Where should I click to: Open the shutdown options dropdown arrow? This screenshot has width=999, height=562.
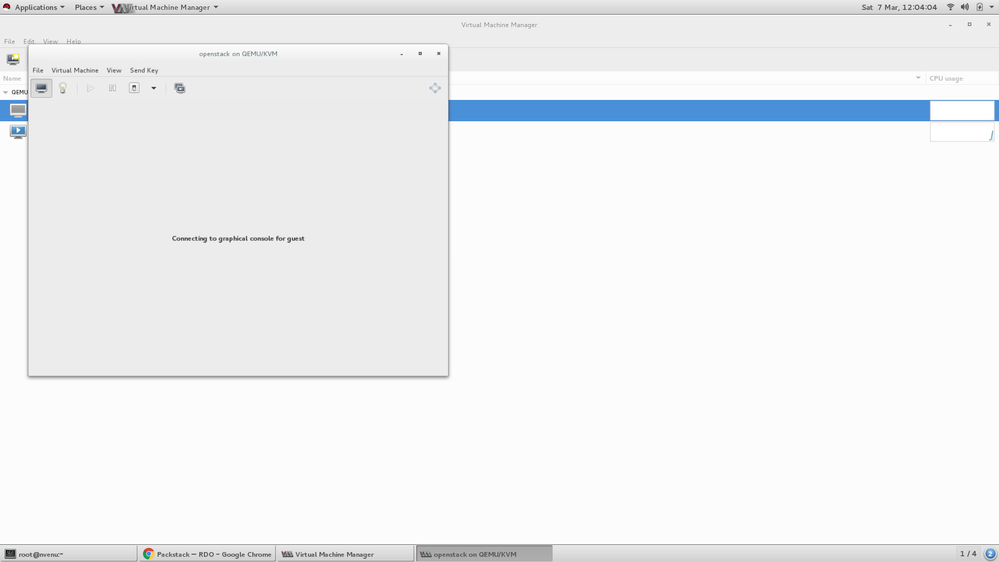(154, 88)
